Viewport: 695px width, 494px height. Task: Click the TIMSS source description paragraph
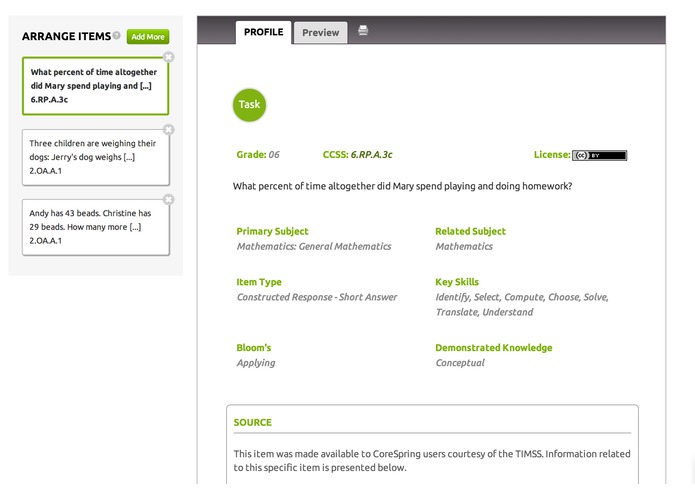pos(432,460)
